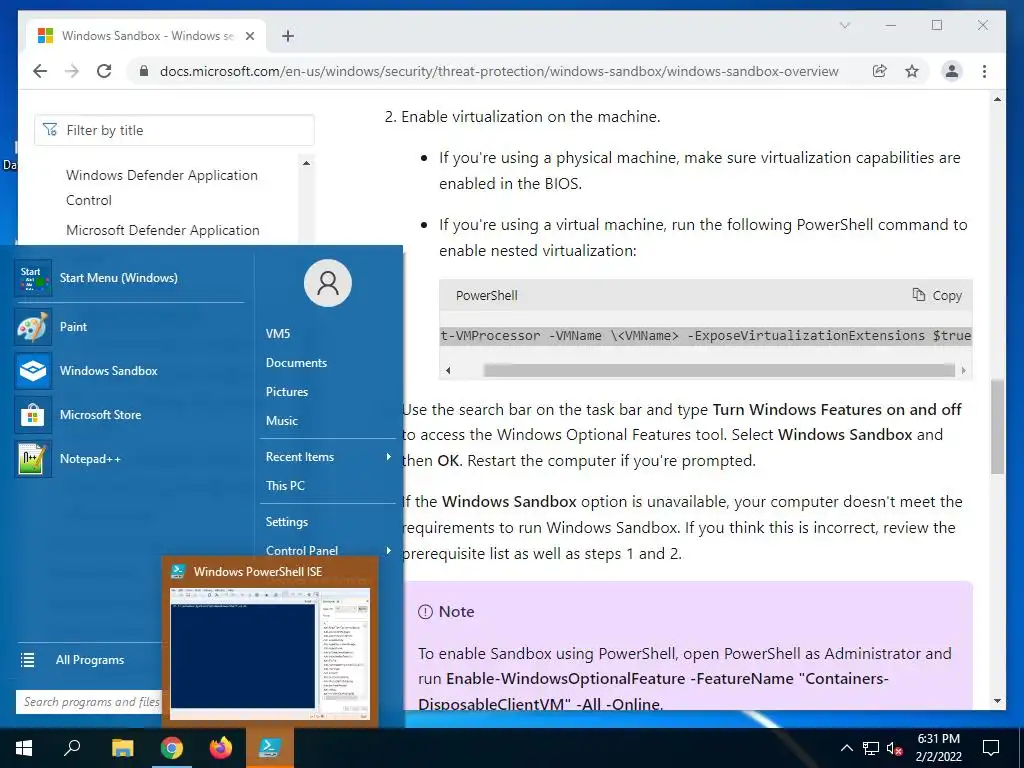This screenshot has height=768, width=1024.
Task: Click page scrollbar down arrow
Action: point(997,701)
